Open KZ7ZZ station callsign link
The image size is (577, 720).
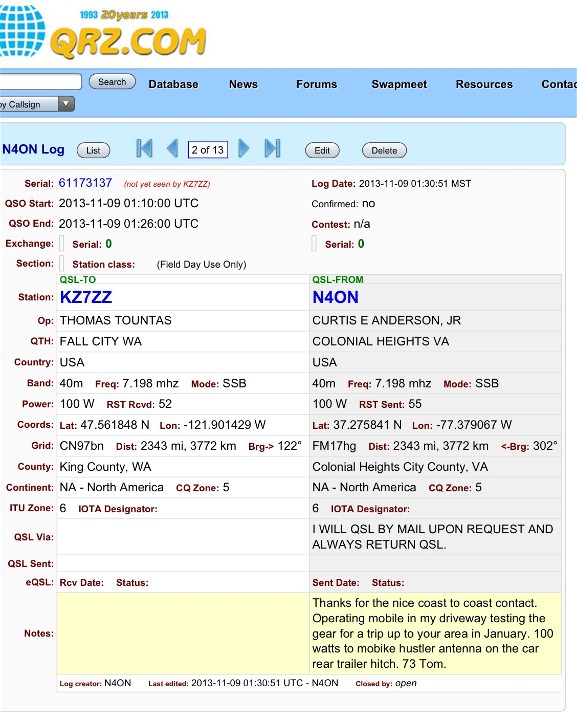point(86,297)
